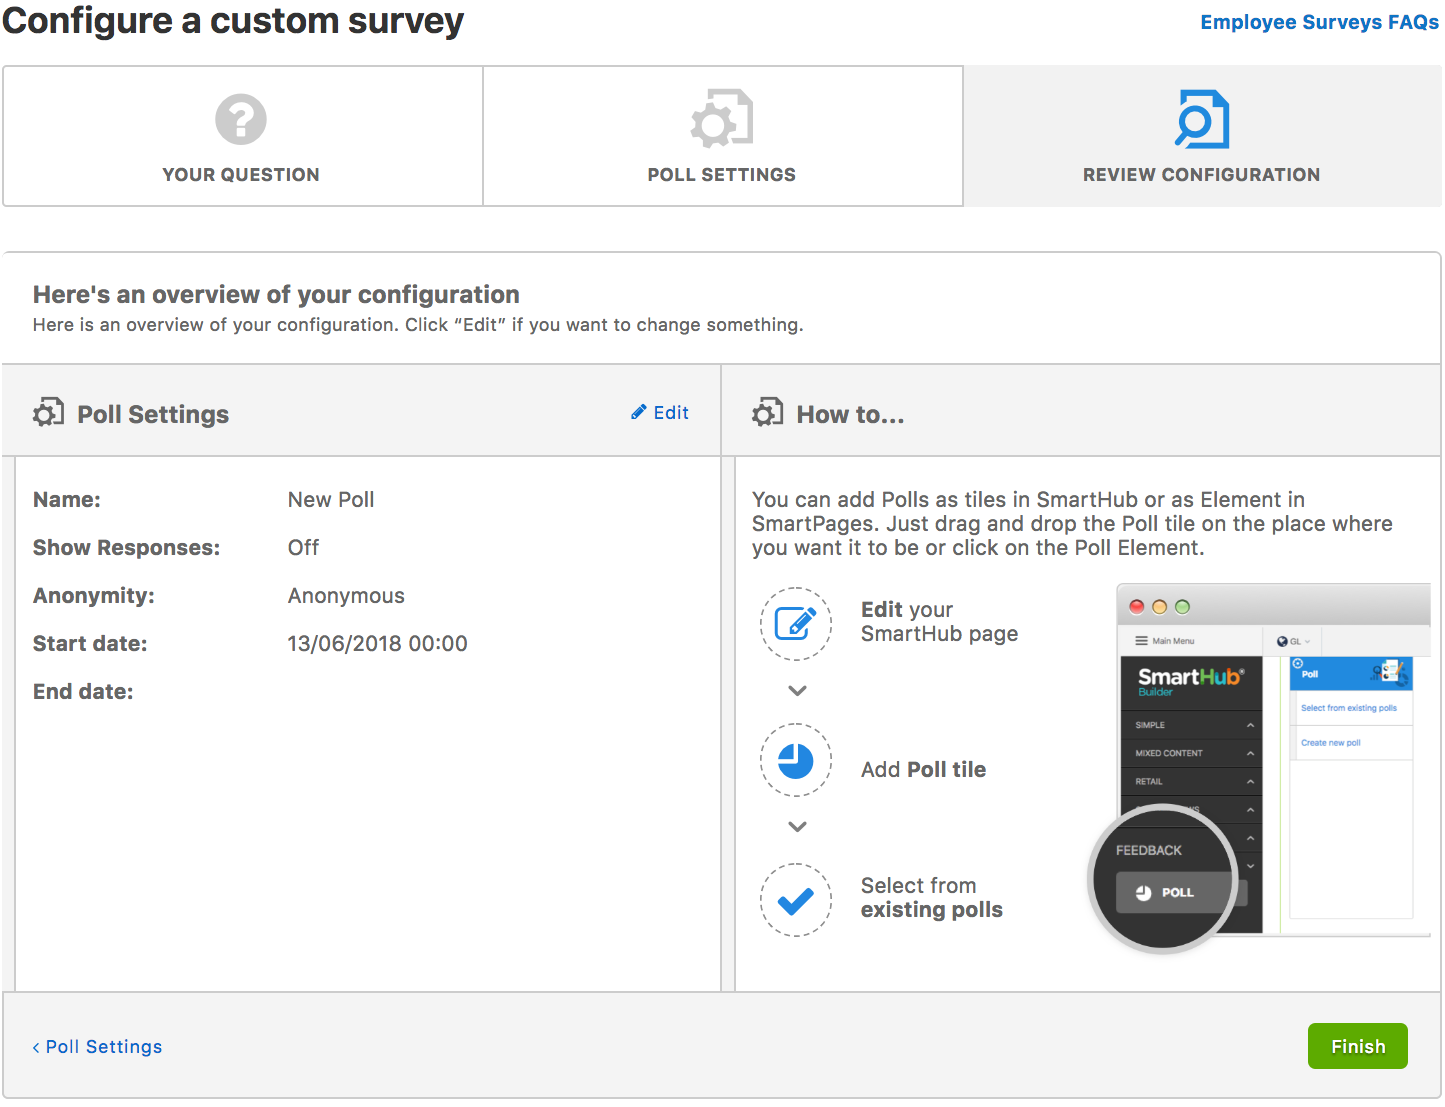
Task: Select the Review Configuration step tab
Action: point(1202,136)
